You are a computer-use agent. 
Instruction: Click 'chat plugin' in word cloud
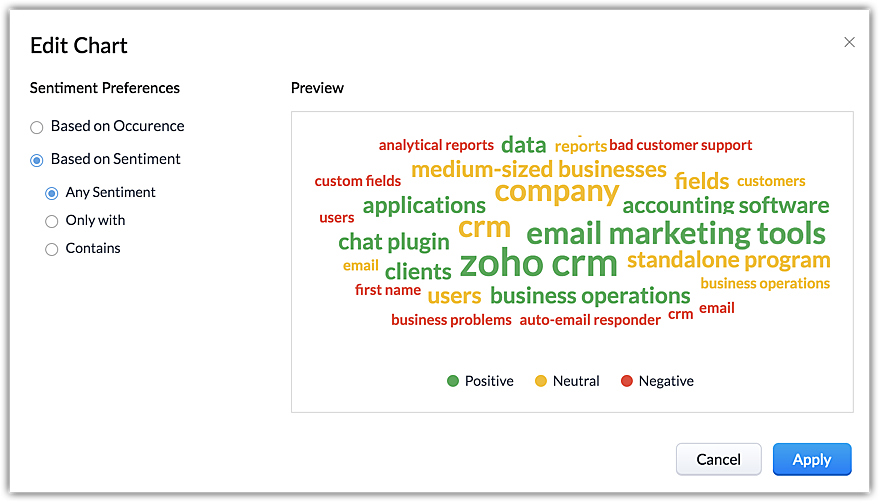(393, 242)
